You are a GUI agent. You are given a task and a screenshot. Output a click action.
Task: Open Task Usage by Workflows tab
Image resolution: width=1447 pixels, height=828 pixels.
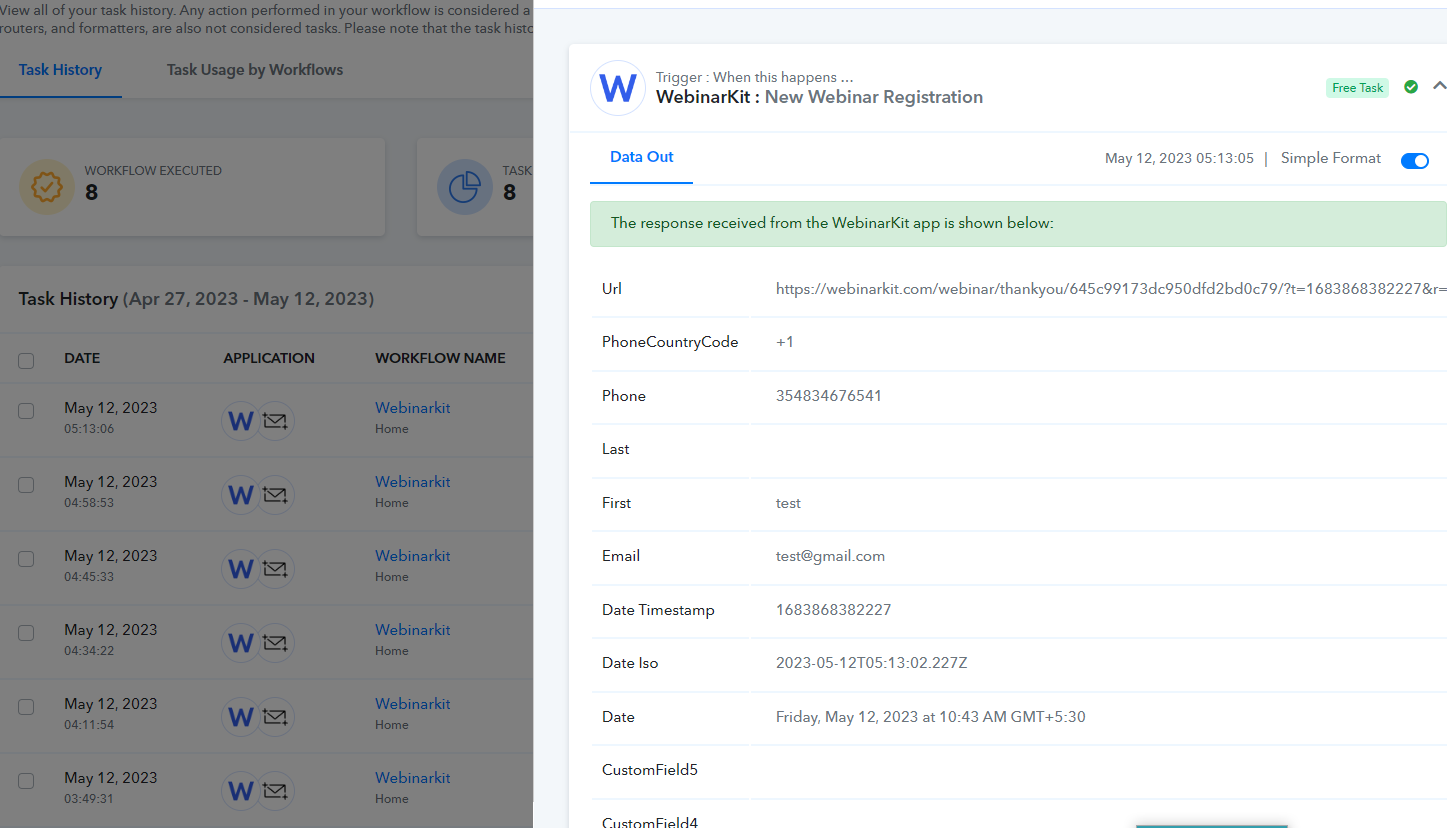255,70
